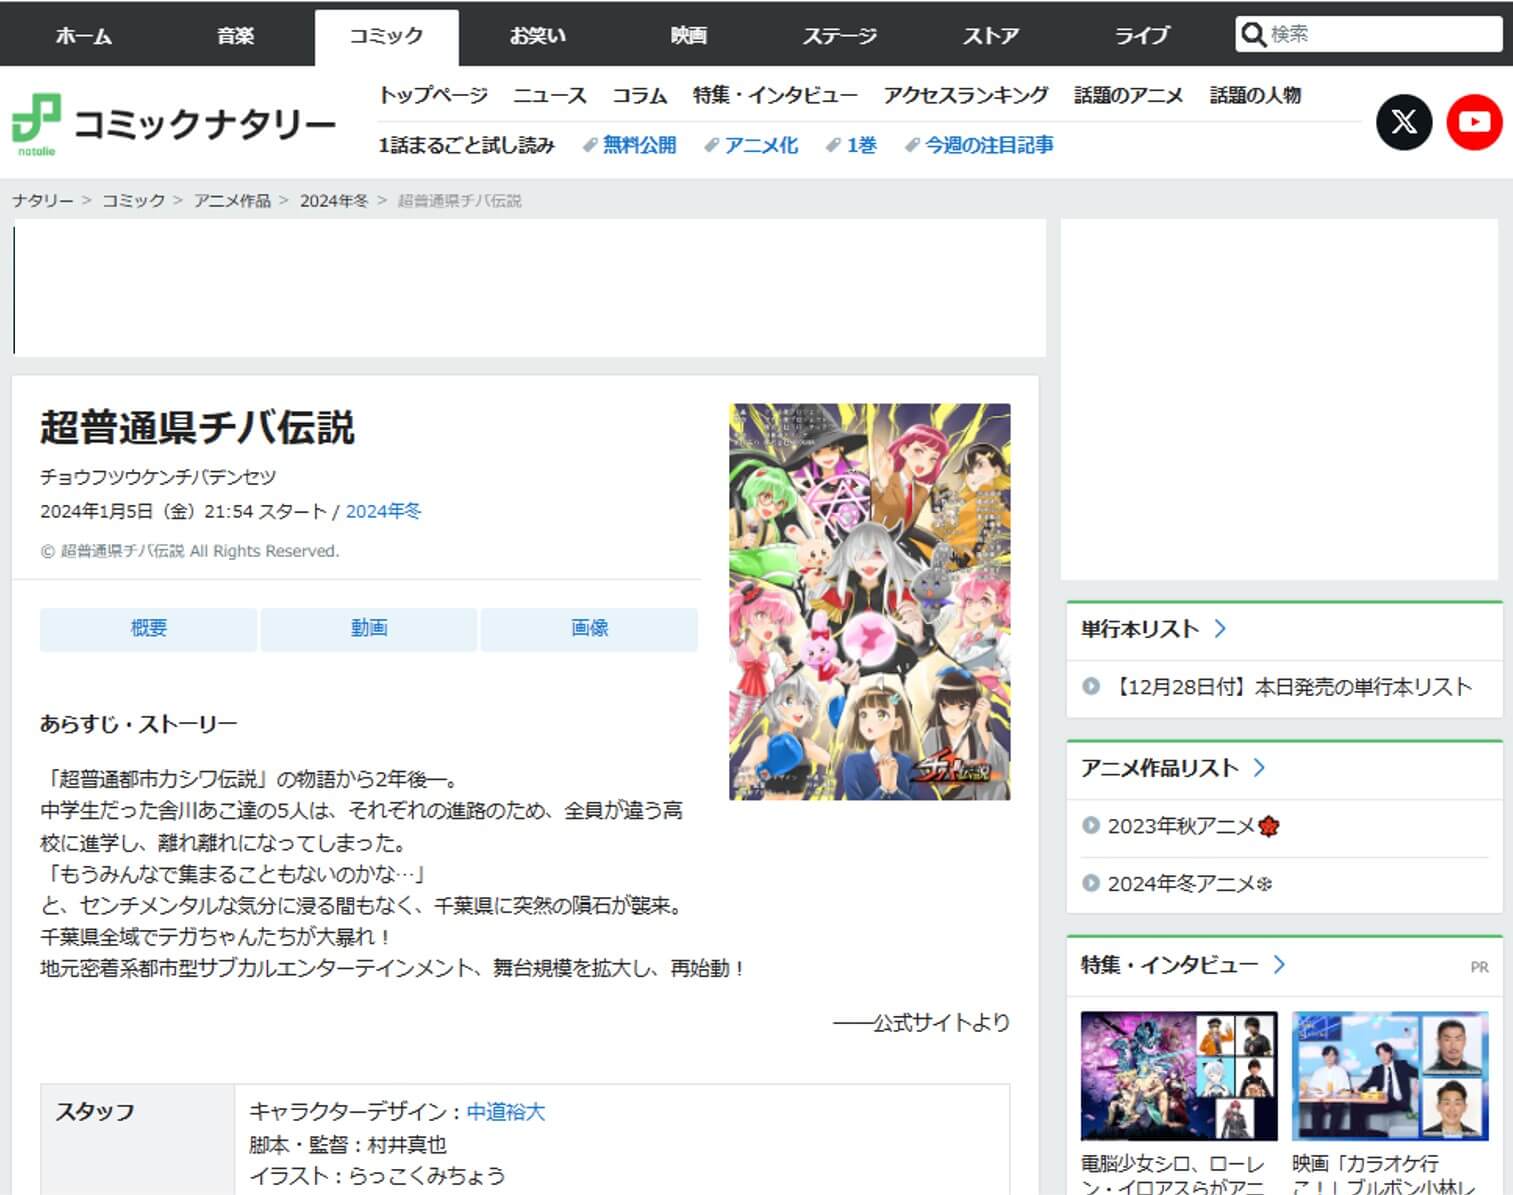
Task: Click the Comic Natalie logo
Action: click(x=174, y=126)
